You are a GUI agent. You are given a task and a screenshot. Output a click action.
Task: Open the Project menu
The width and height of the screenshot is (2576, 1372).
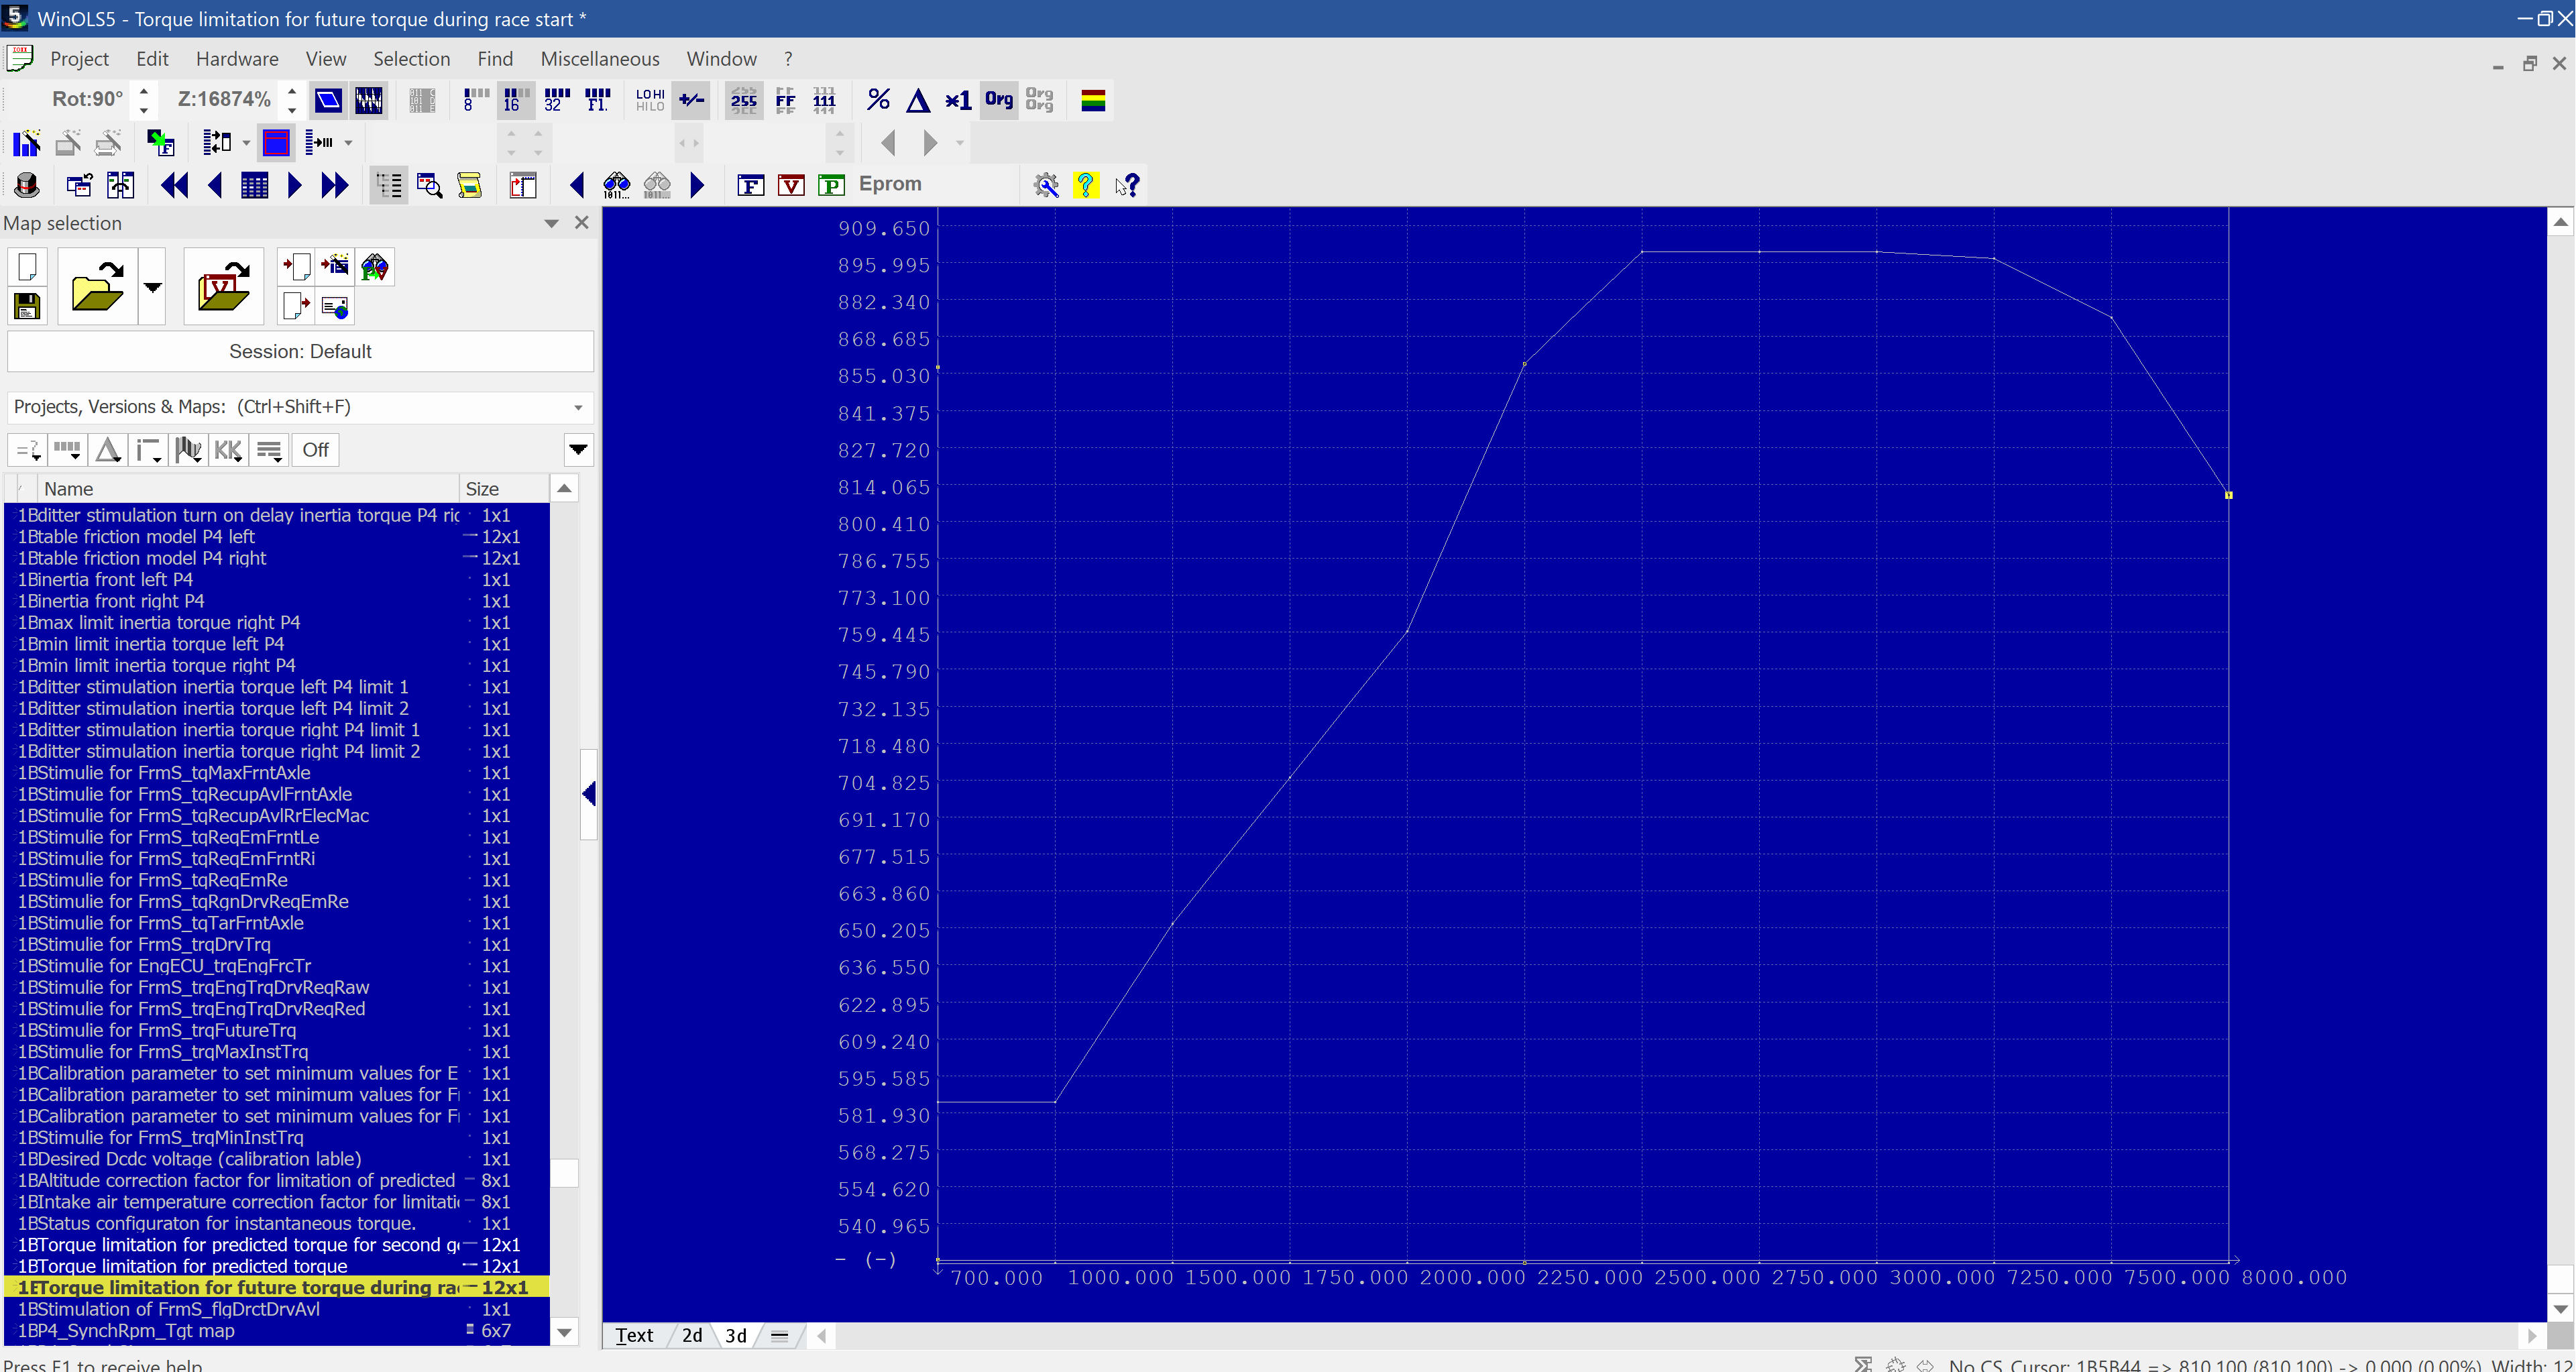(79, 59)
